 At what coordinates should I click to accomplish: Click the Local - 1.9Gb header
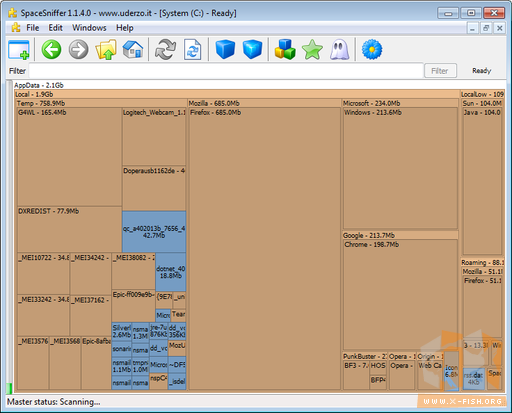click(237, 94)
